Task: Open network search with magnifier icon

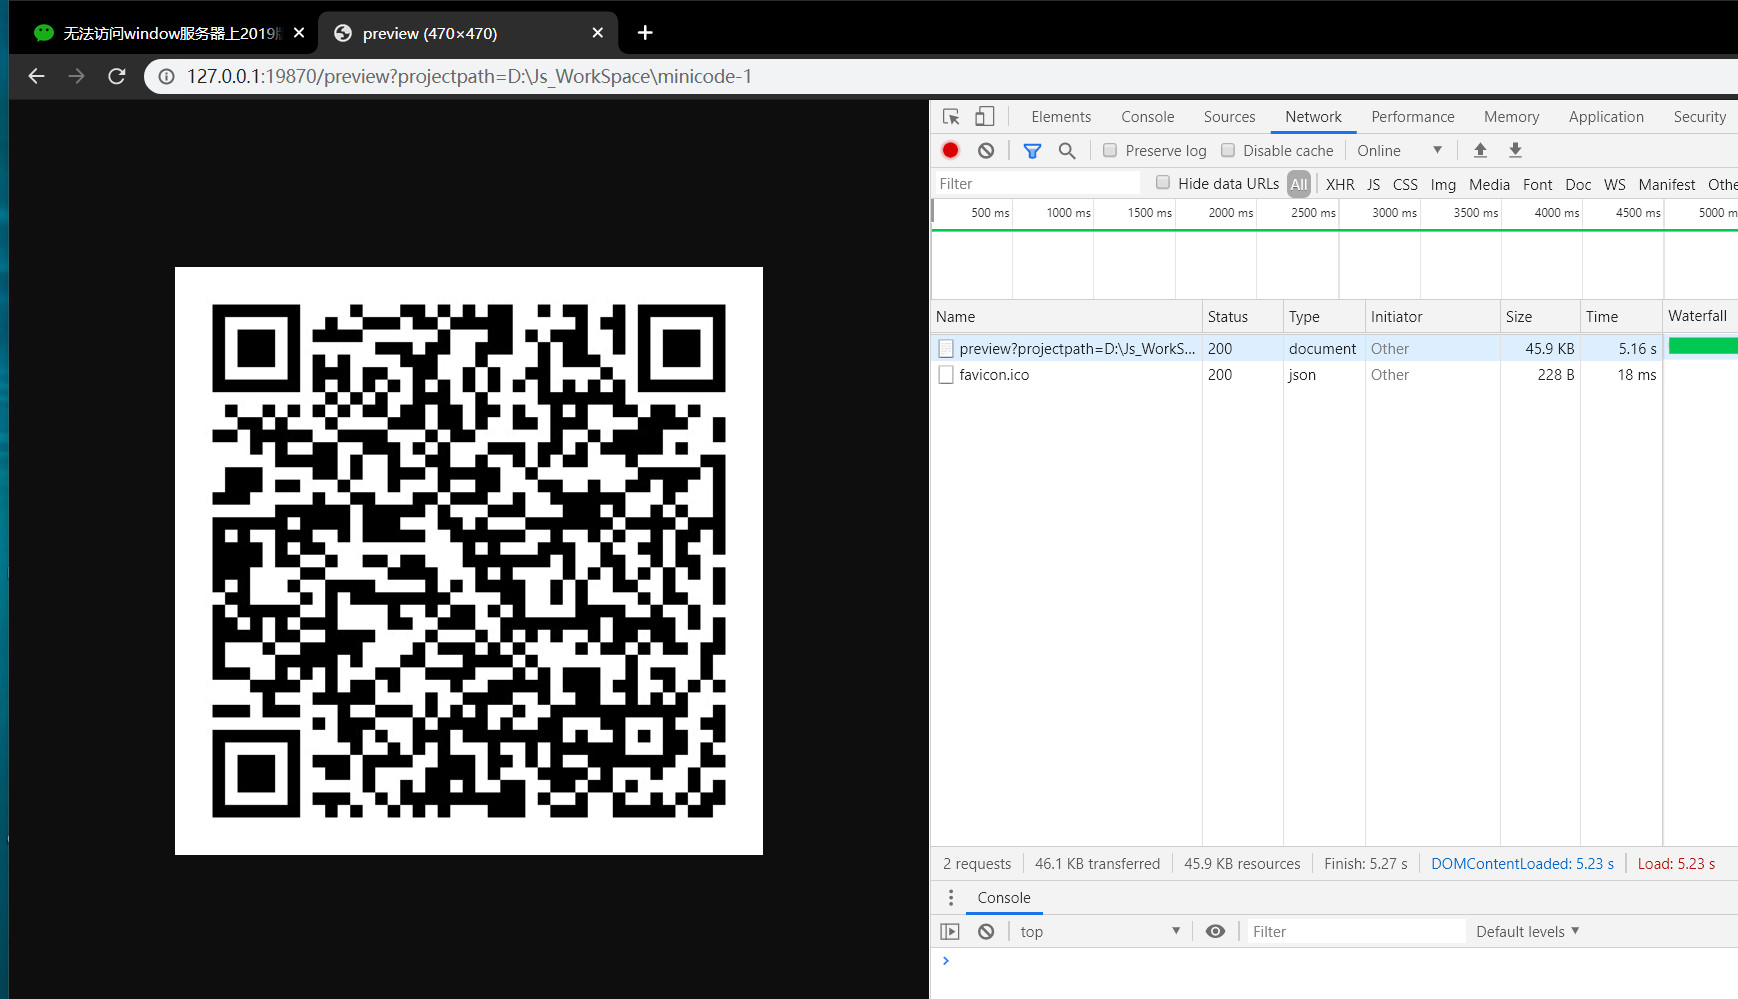Action: pos(1067,150)
